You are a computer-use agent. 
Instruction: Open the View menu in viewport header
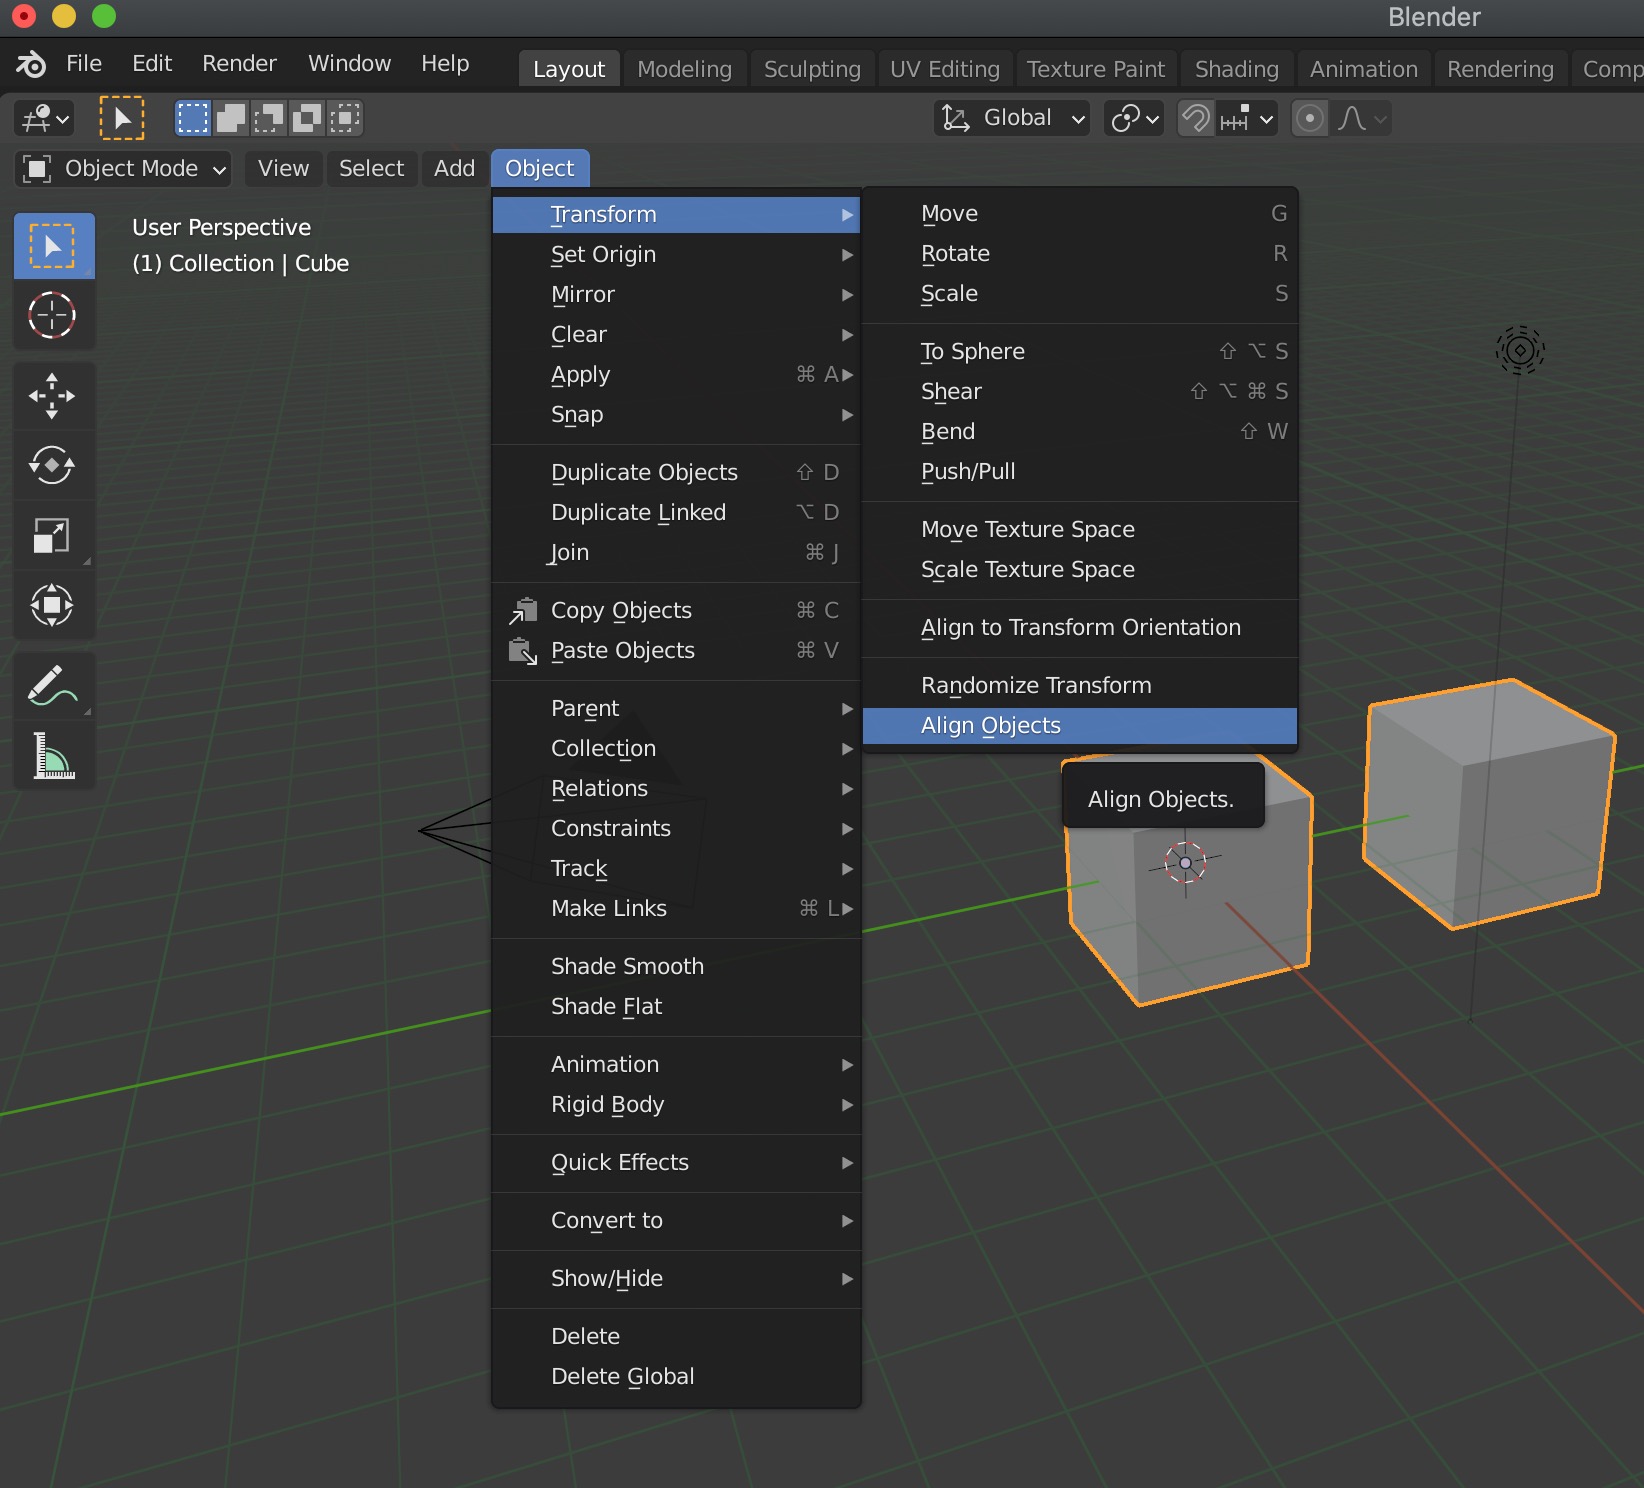click(283, 168)
